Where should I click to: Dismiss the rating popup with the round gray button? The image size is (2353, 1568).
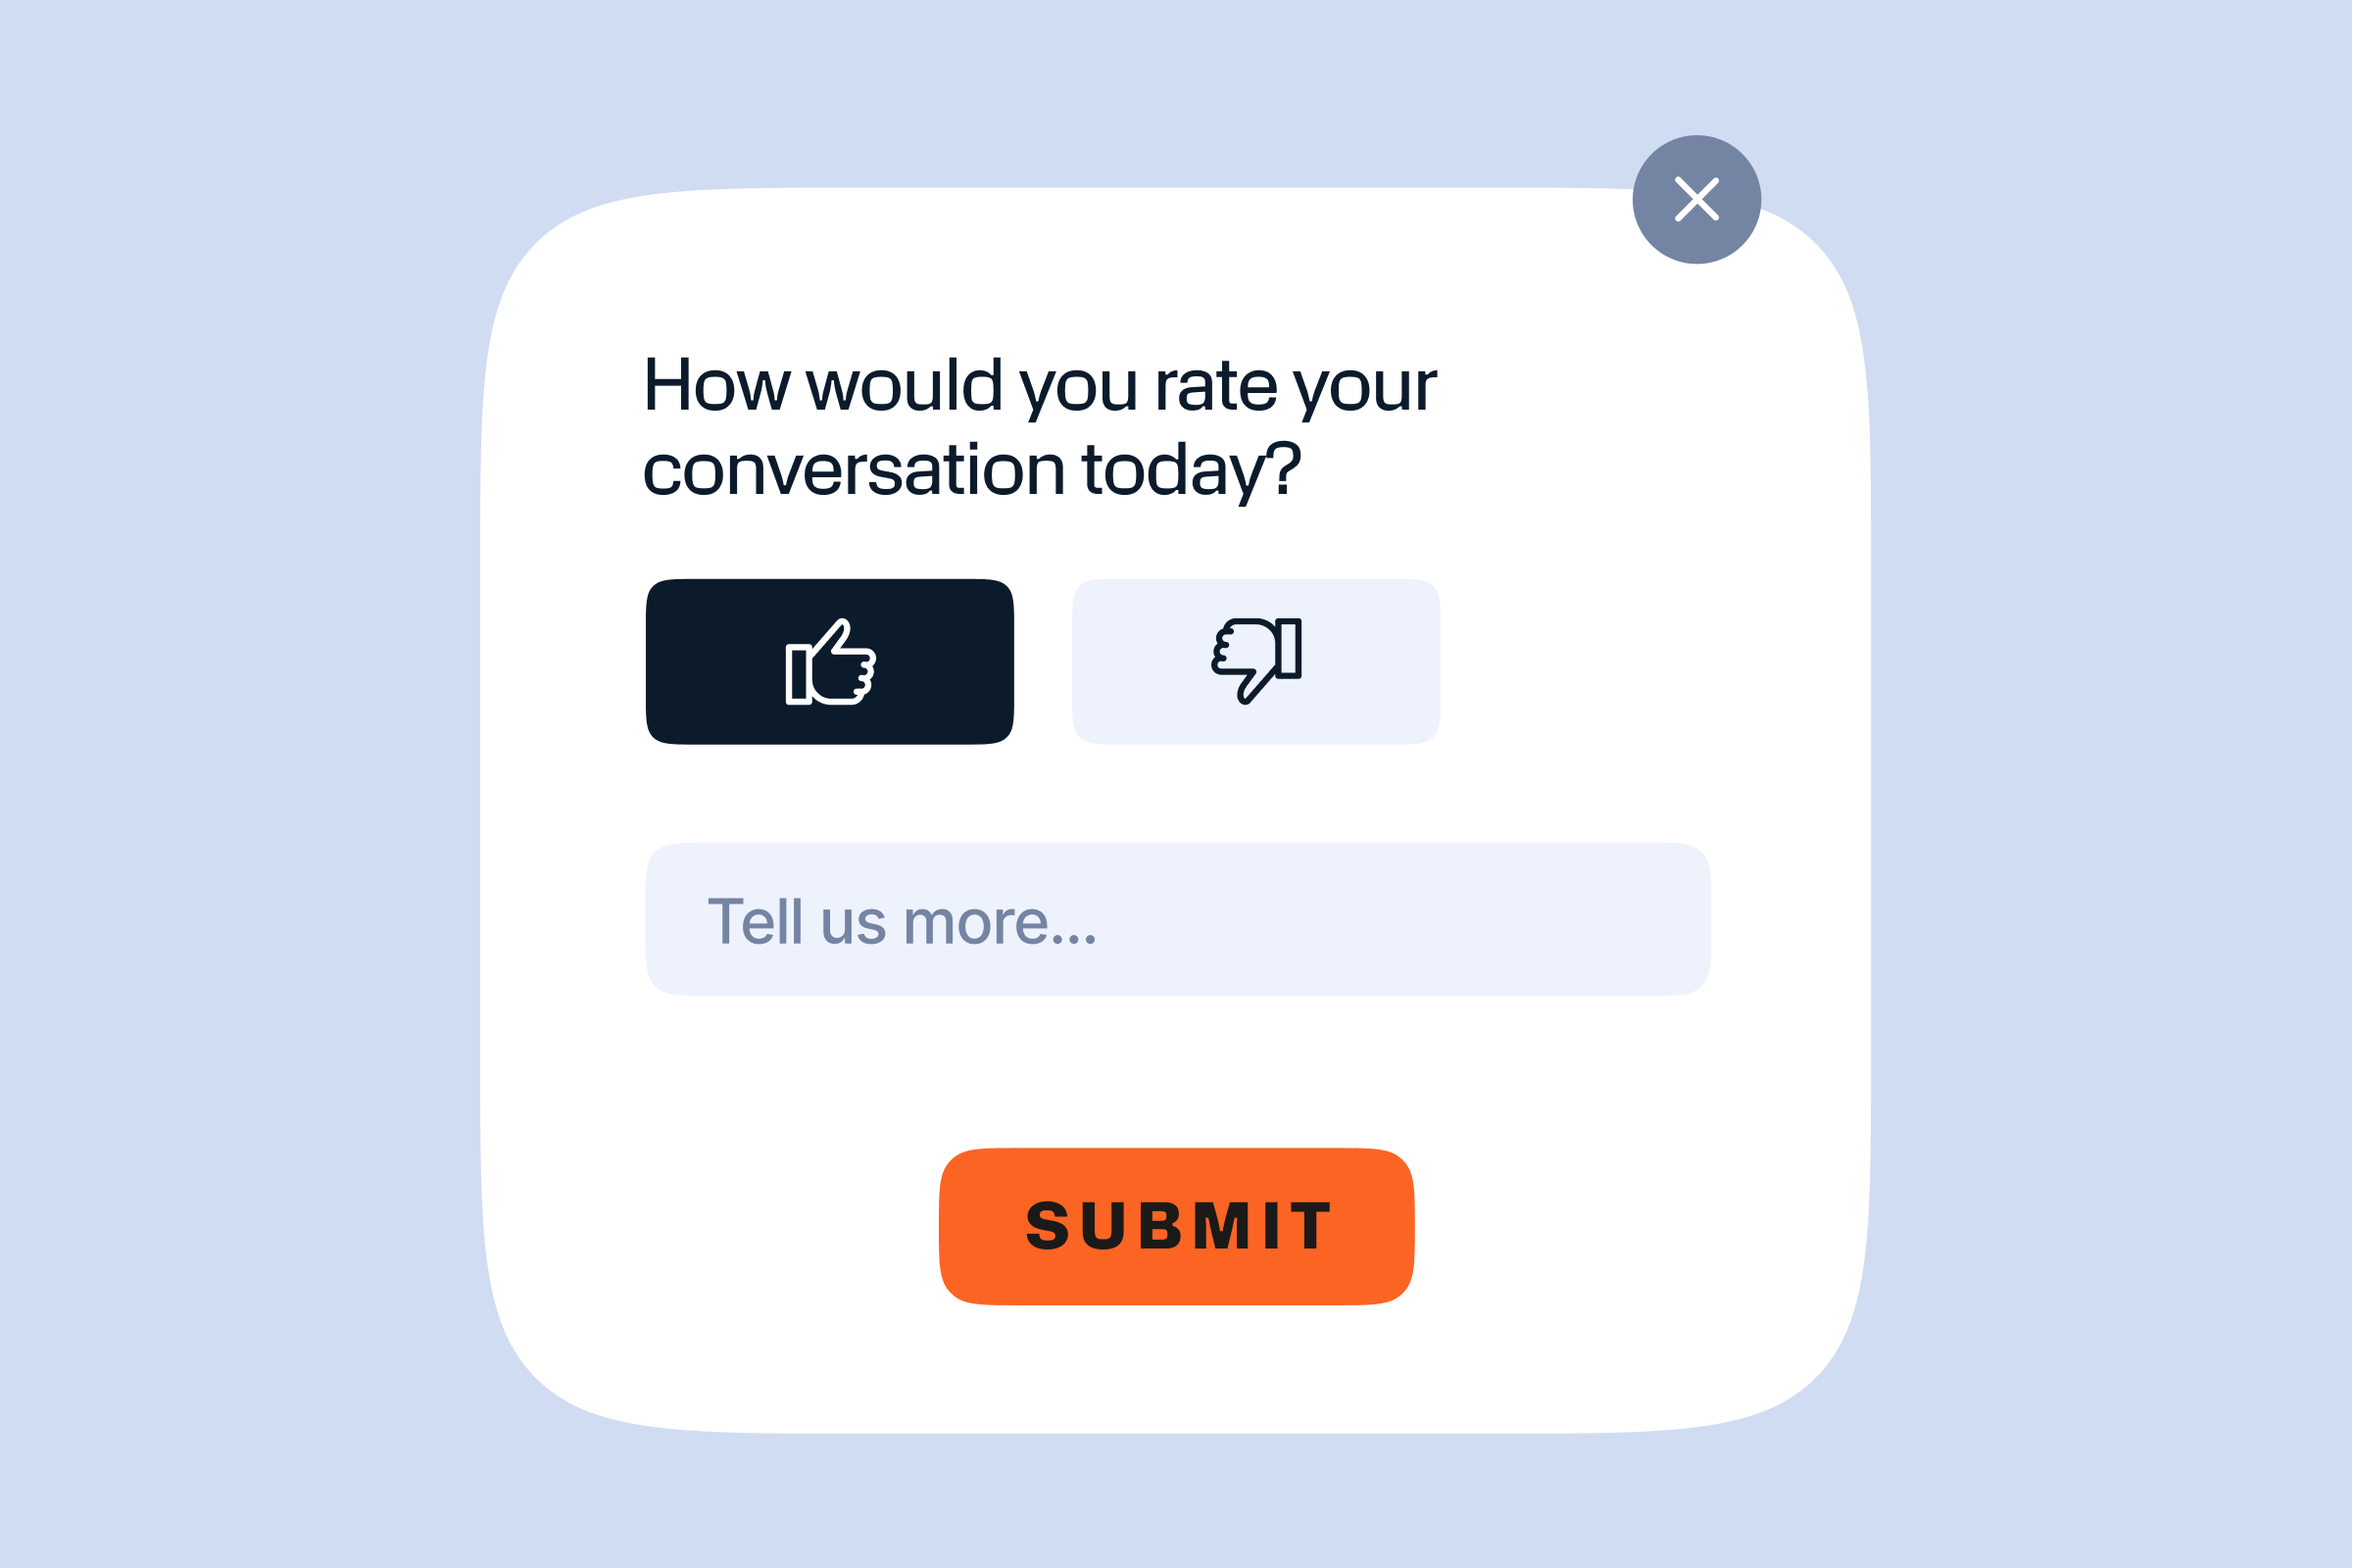click(x=1696, y=199)
